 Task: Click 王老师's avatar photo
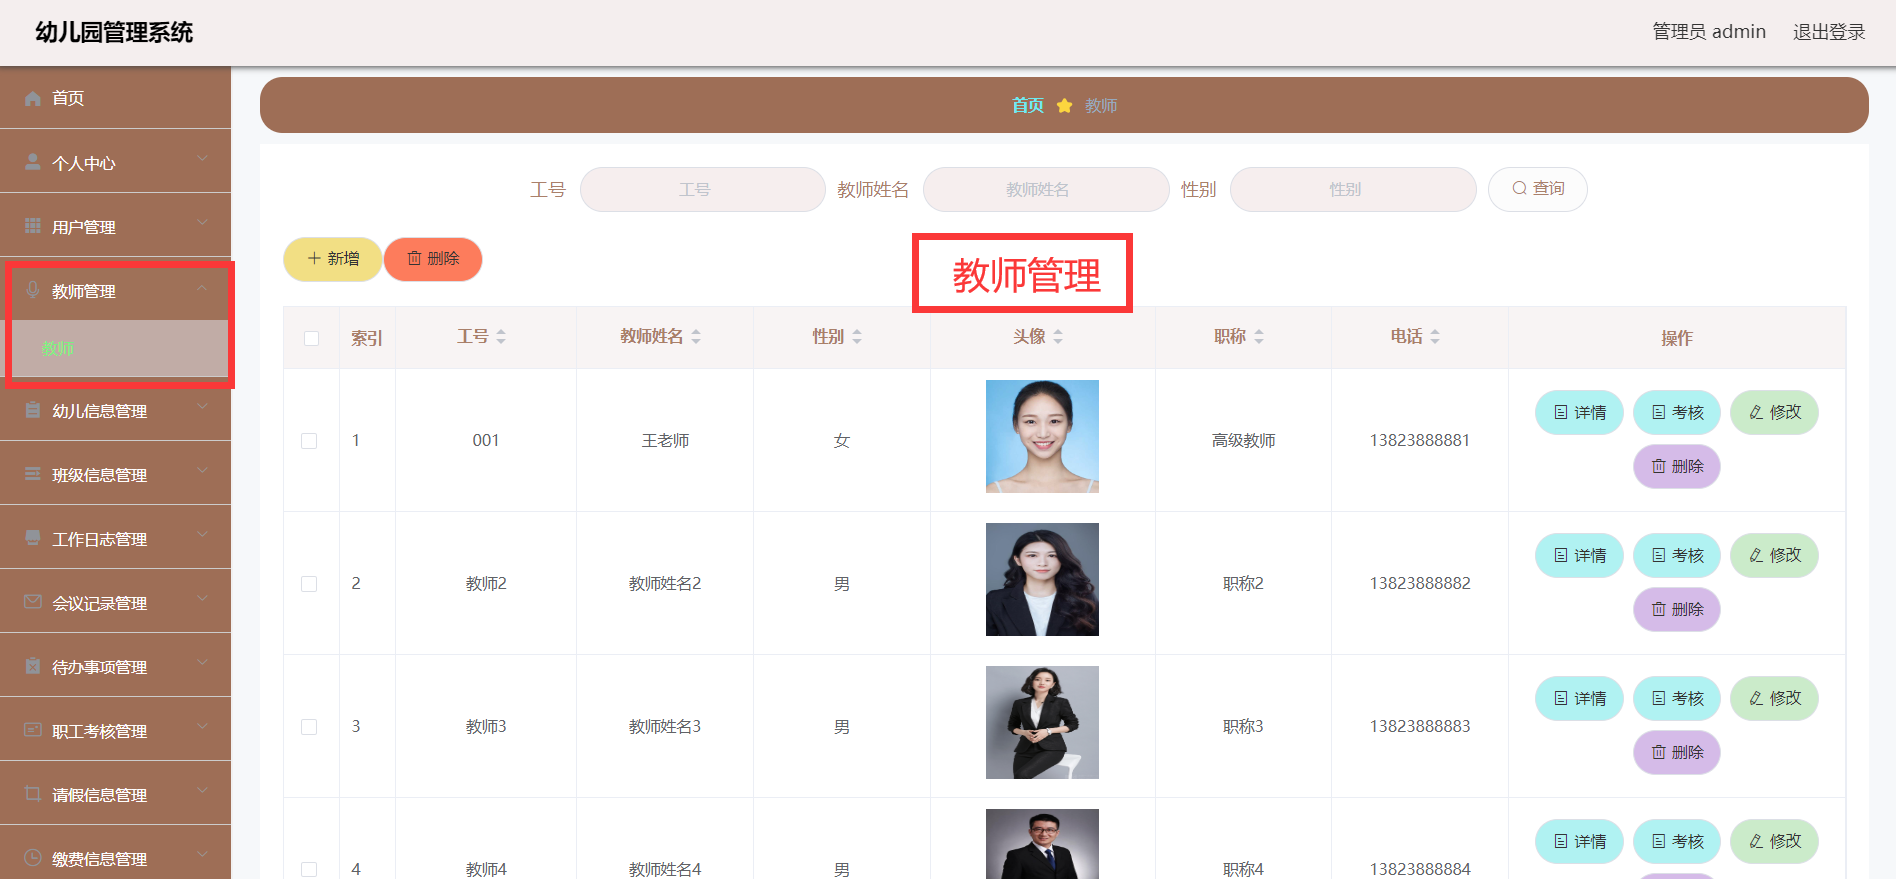click(1042, 436)
